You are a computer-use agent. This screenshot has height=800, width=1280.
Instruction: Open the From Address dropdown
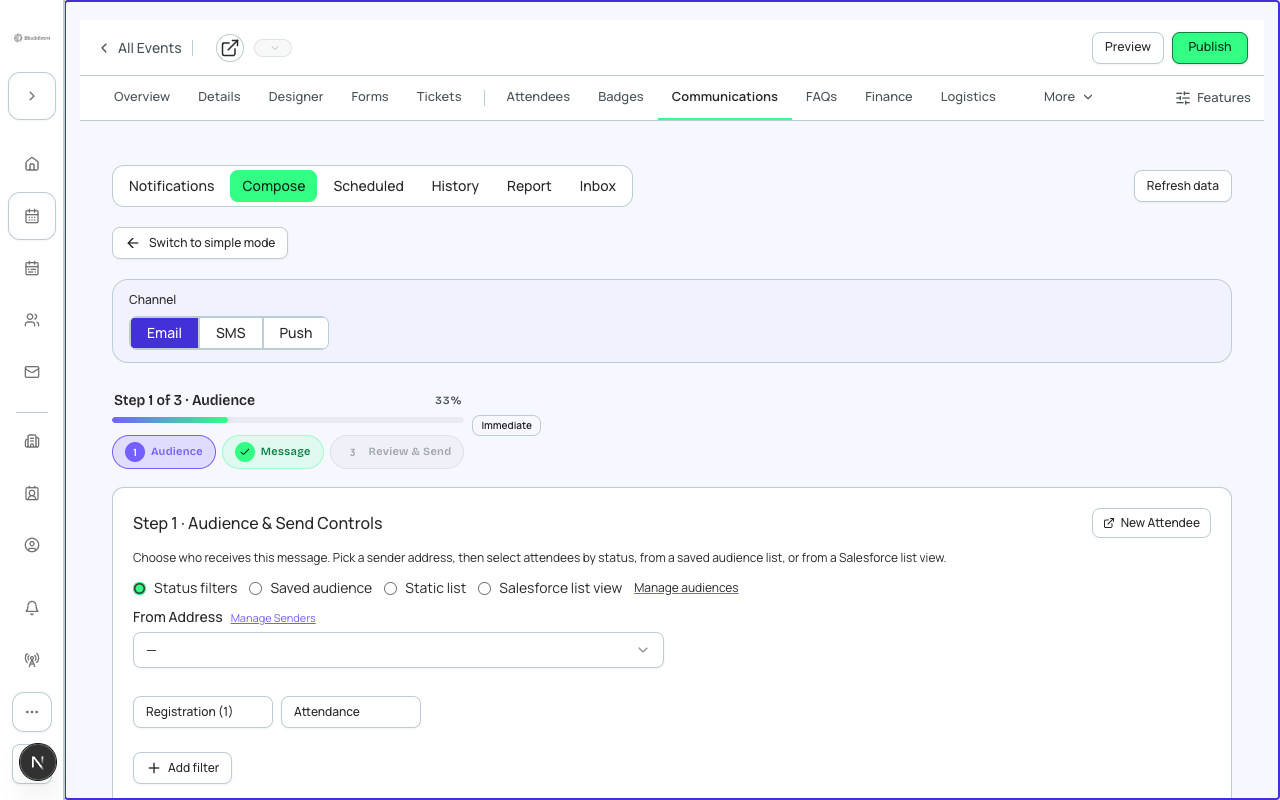[x=398, y=650]
